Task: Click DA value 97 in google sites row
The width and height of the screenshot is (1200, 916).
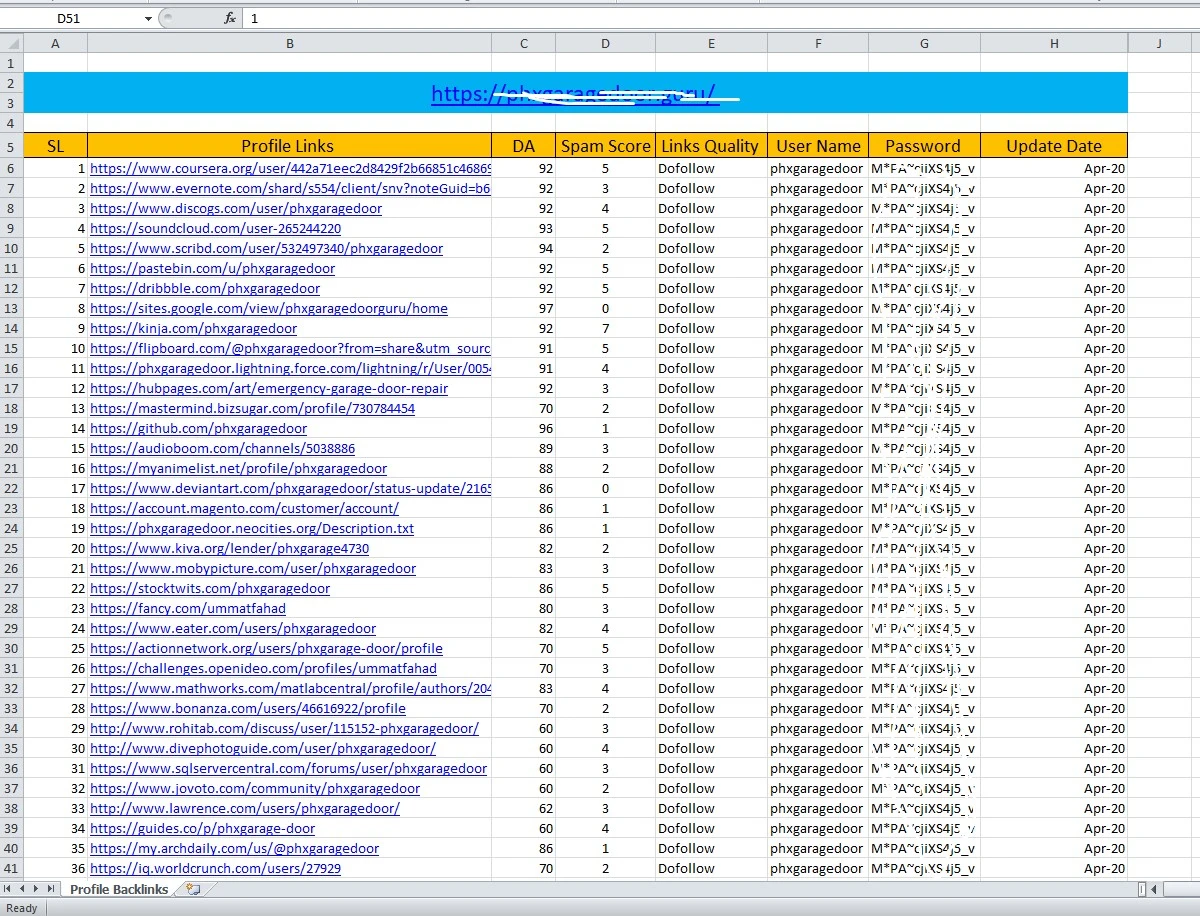Action: click(x=524, y=308)
